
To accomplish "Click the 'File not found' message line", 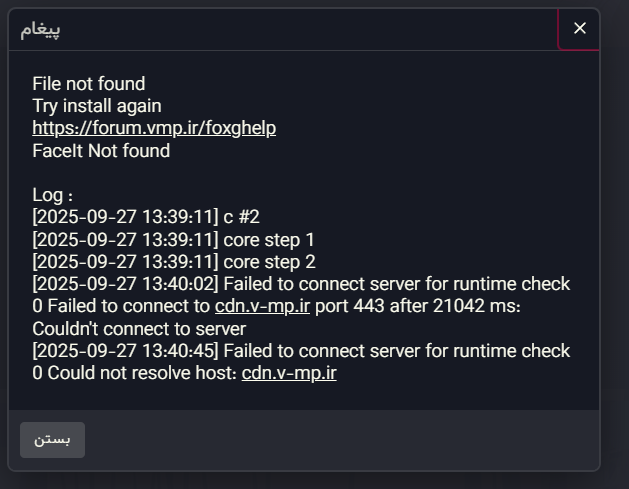I will (x=88, y=84).
